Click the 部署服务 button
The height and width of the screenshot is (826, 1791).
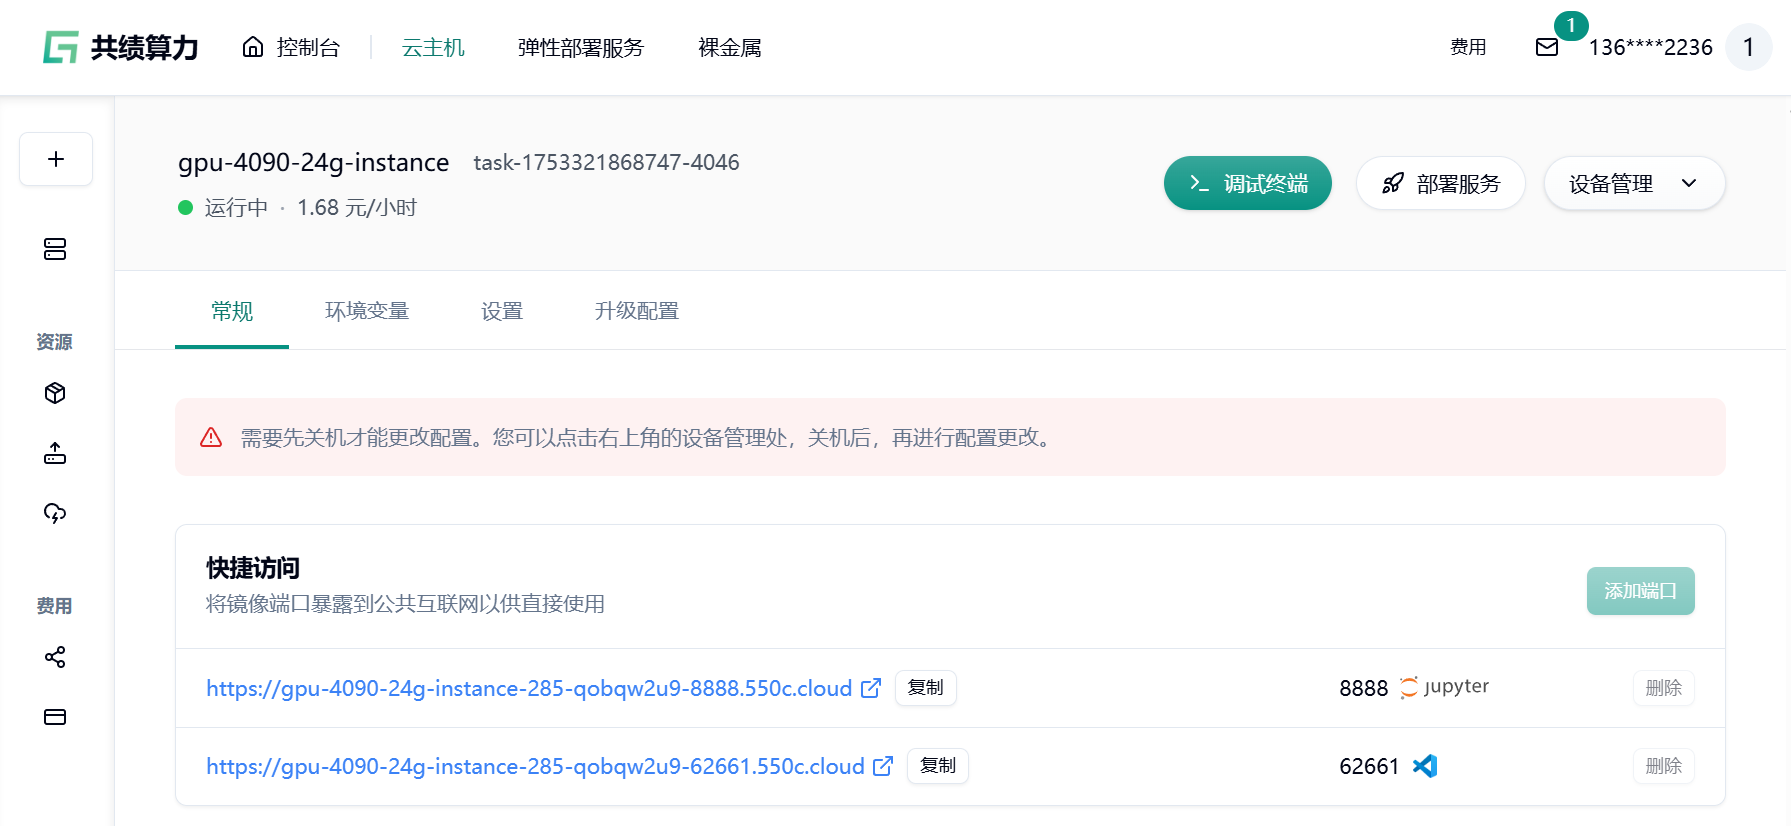1440,184
